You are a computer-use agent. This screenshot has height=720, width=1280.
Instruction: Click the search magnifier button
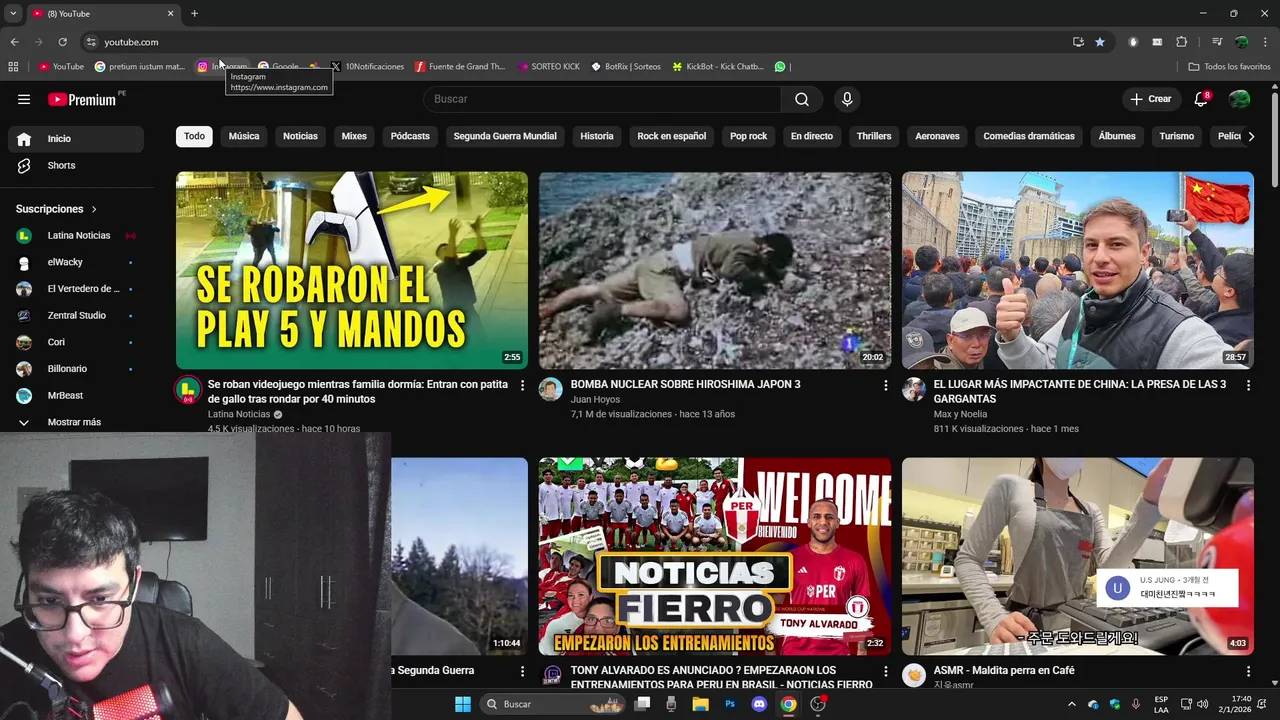pyautogui.click(x=802, y=99)
